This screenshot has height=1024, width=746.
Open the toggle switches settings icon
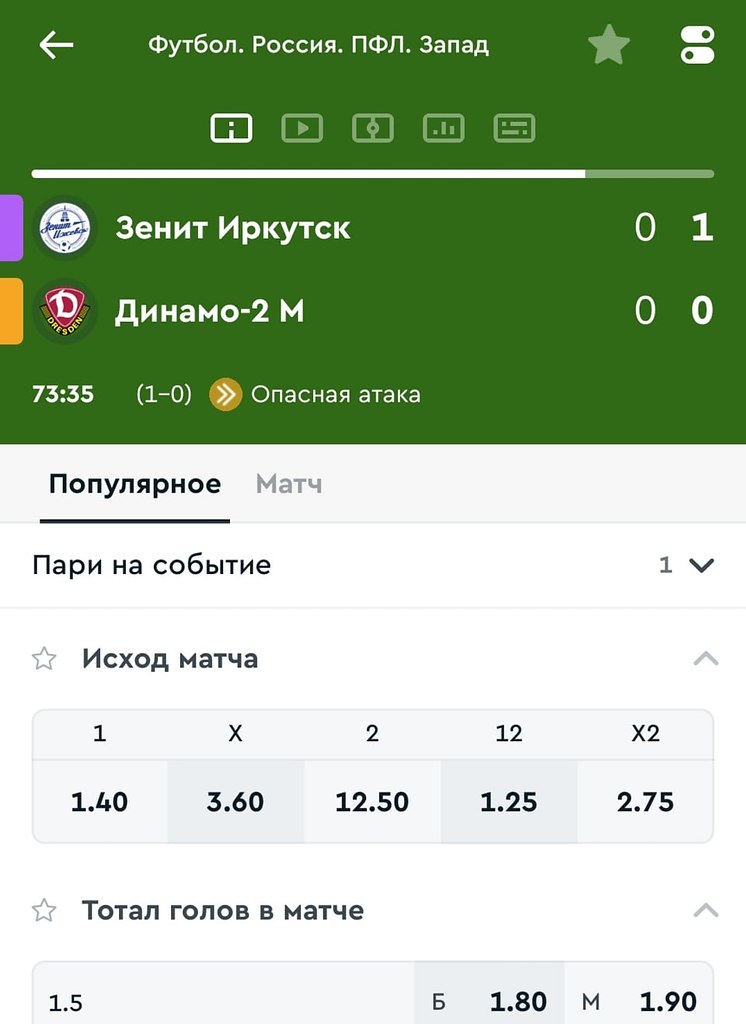pos(697,45)
